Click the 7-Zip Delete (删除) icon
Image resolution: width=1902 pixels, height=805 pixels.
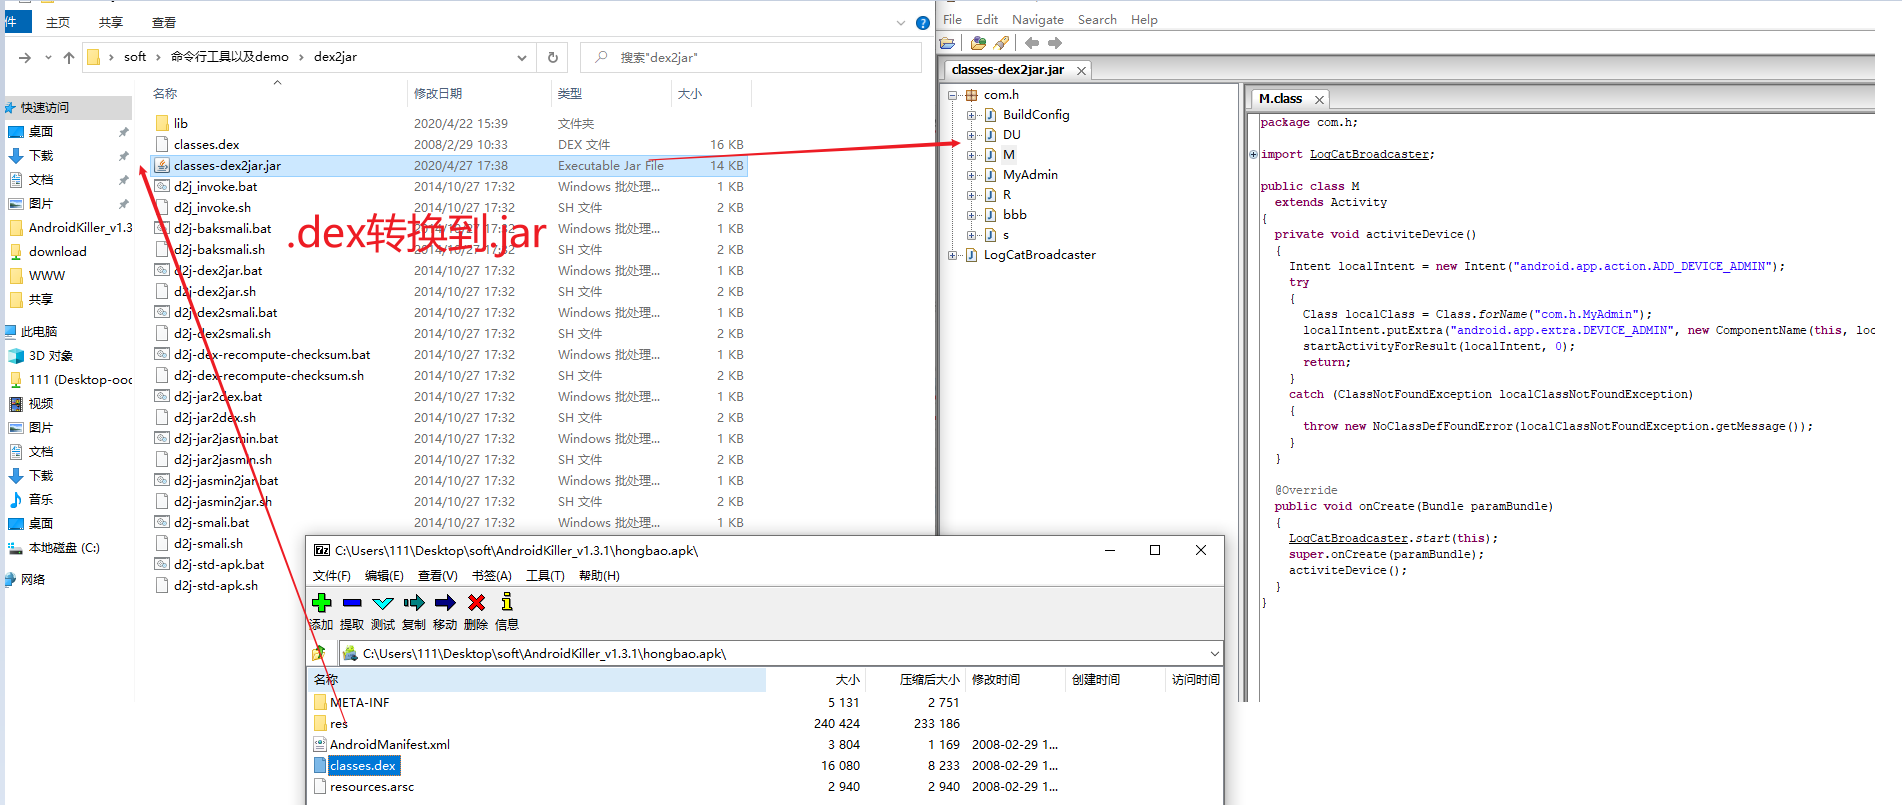tap(476, 602)
